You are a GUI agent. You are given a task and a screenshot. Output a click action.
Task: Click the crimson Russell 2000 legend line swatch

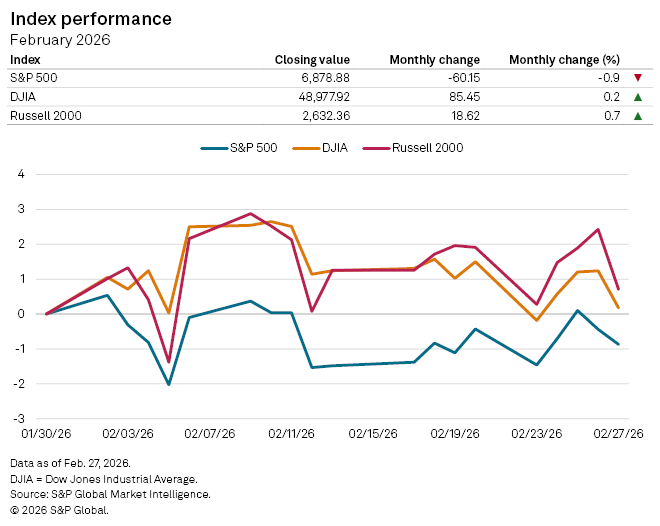tap(373, 148)
